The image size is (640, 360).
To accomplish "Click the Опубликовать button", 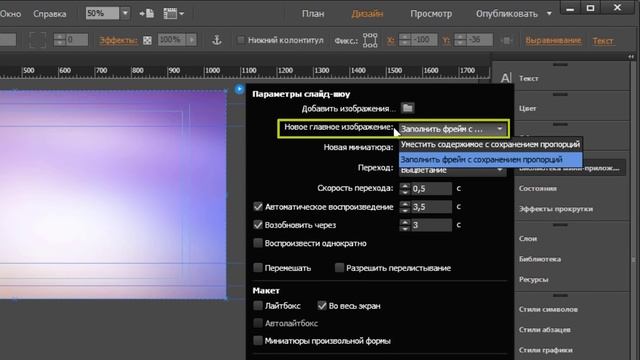I will click(507, 14).
